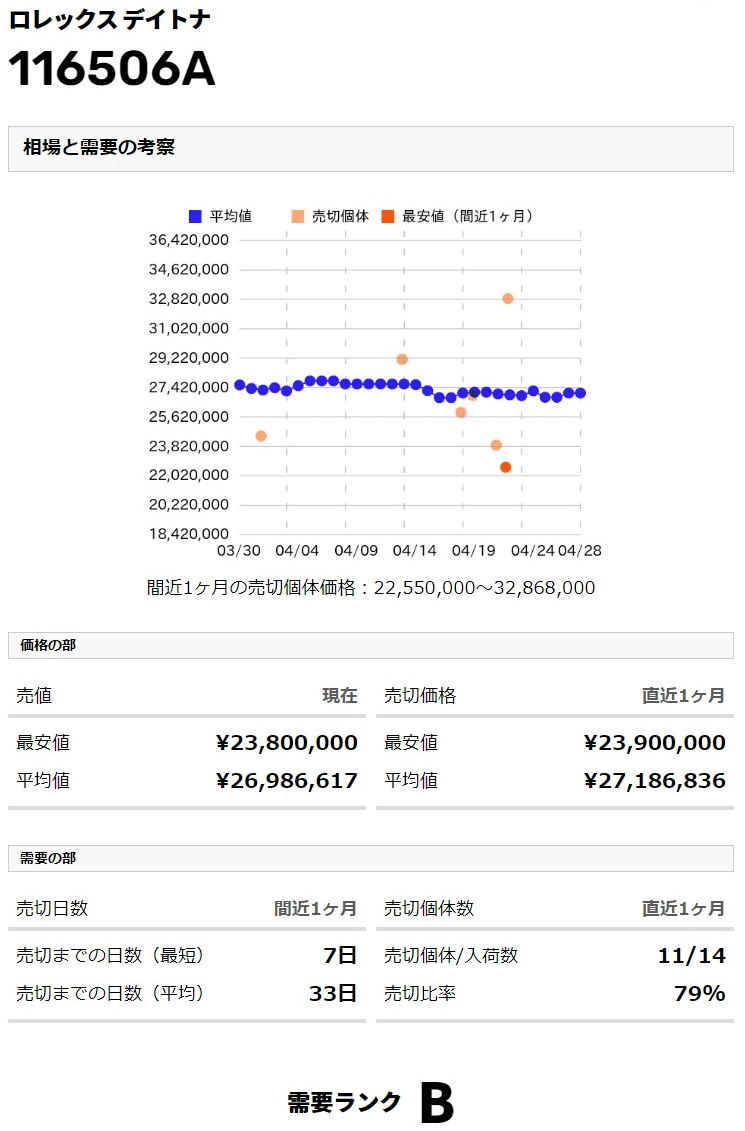The height and width of the screenshot is (1131, 745).
Task: Click the first blue average dot at 03/30
Action: coord(240,385)
